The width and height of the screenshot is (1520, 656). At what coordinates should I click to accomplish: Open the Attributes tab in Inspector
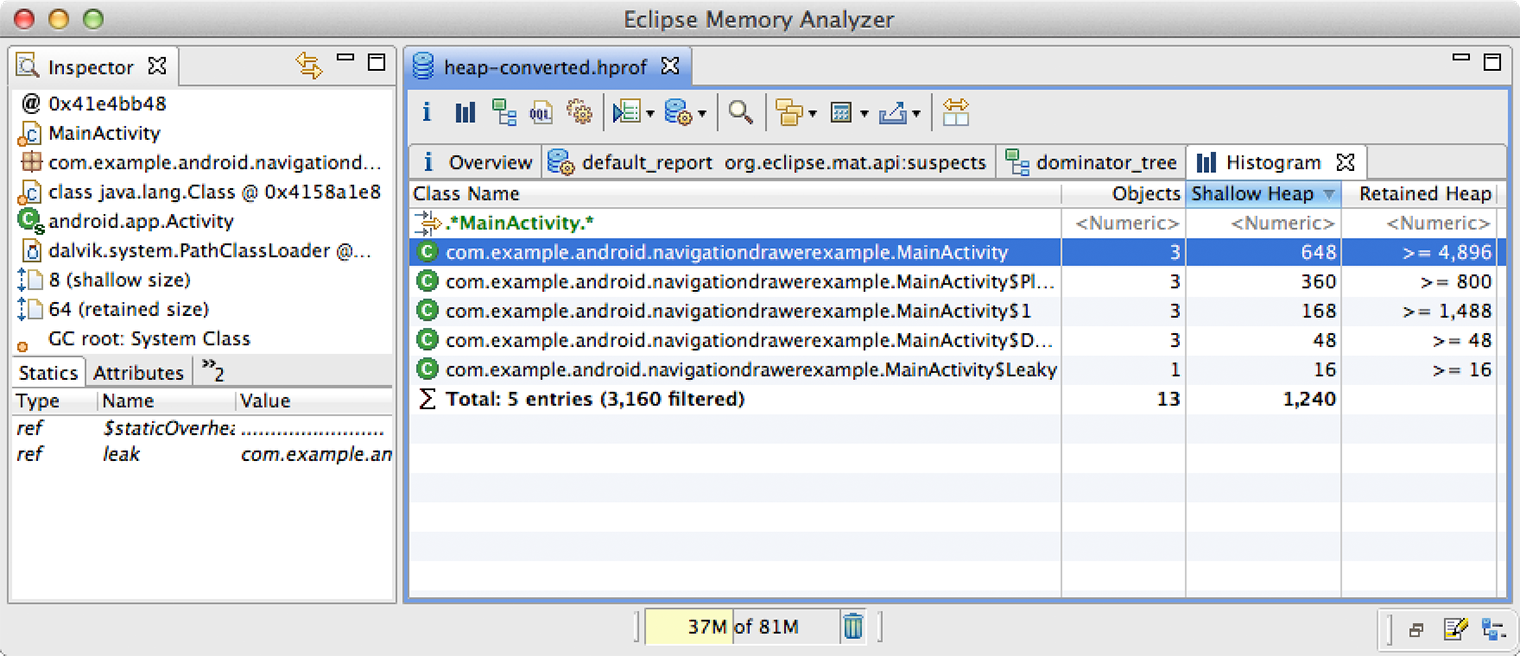click(x=138, y=373)
